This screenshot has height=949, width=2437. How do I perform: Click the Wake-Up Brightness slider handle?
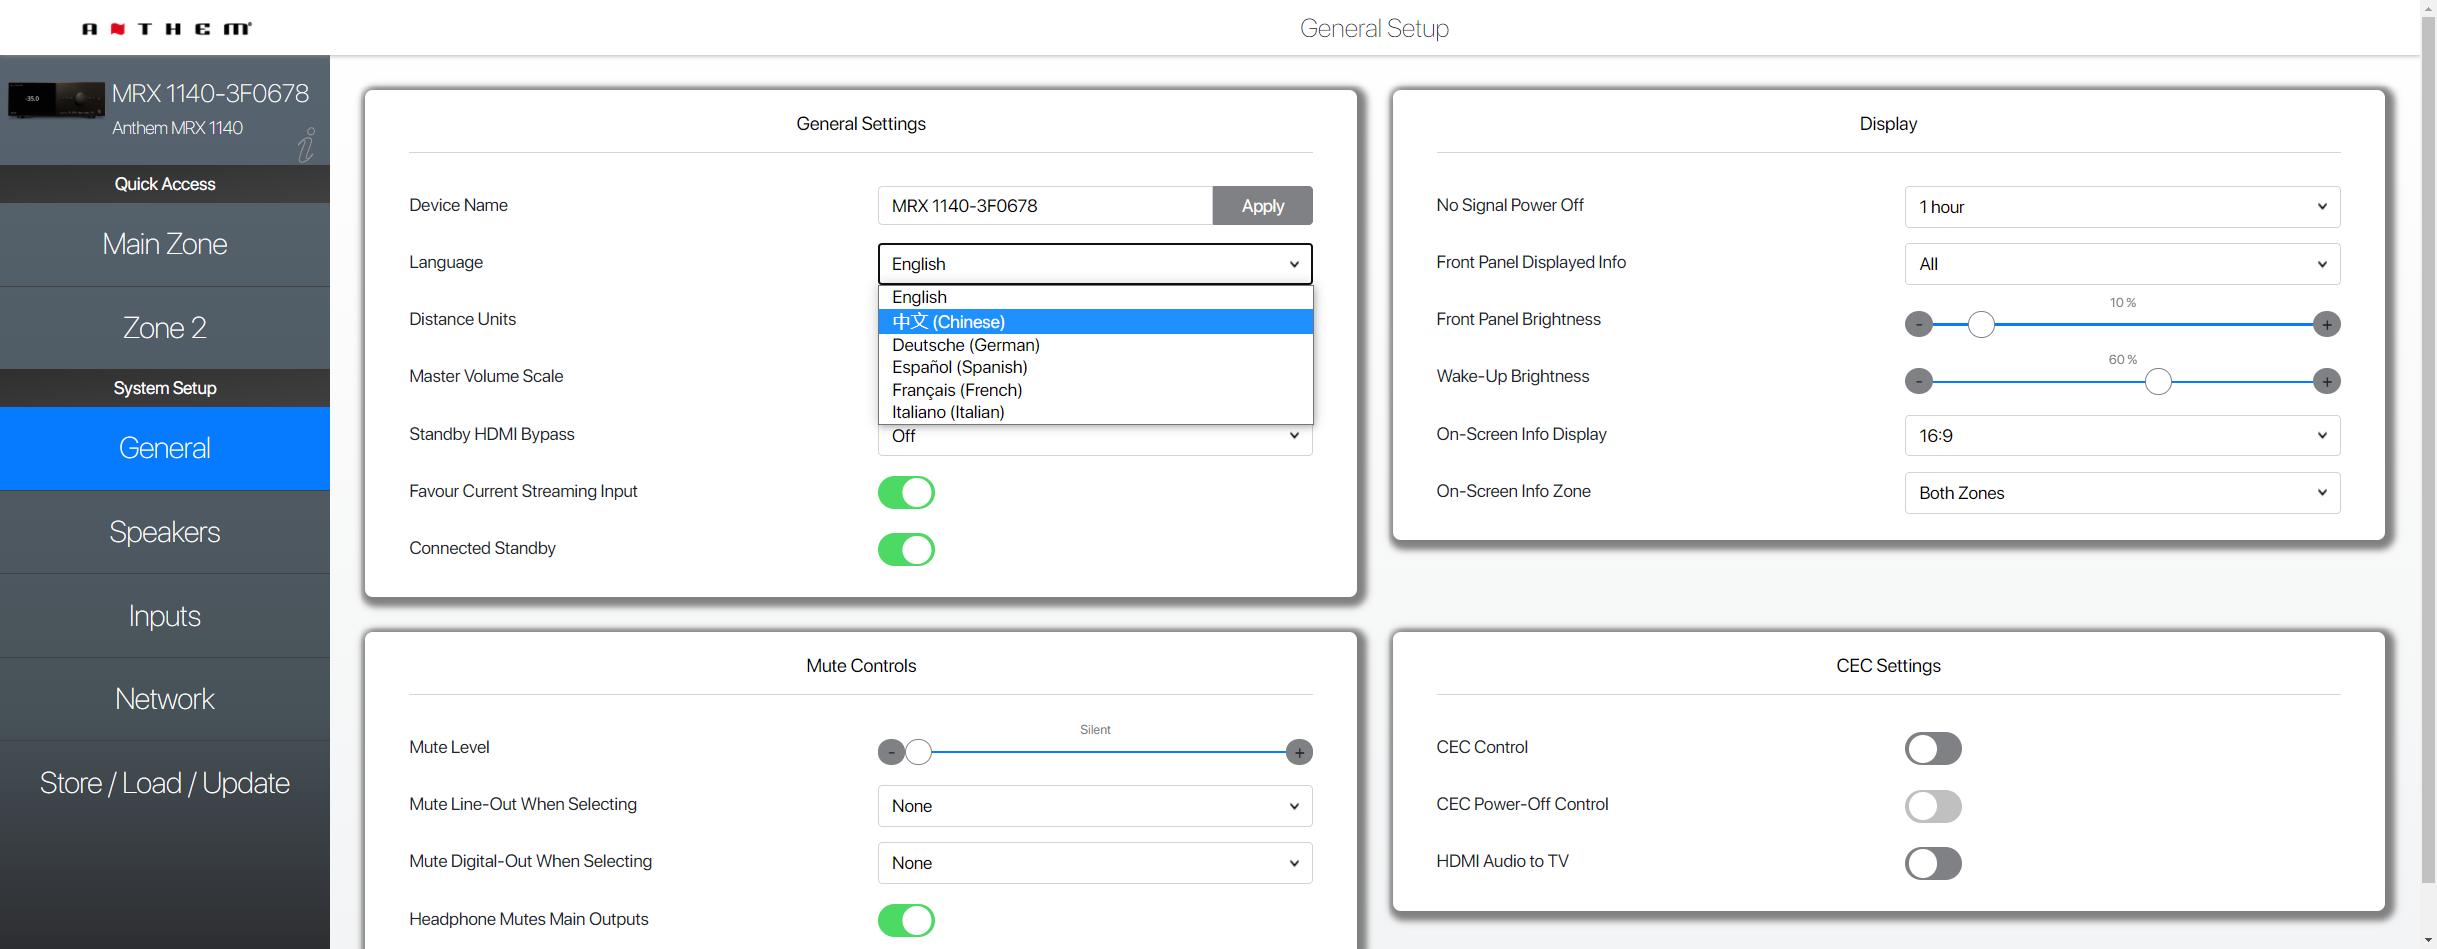point(2158,381)
